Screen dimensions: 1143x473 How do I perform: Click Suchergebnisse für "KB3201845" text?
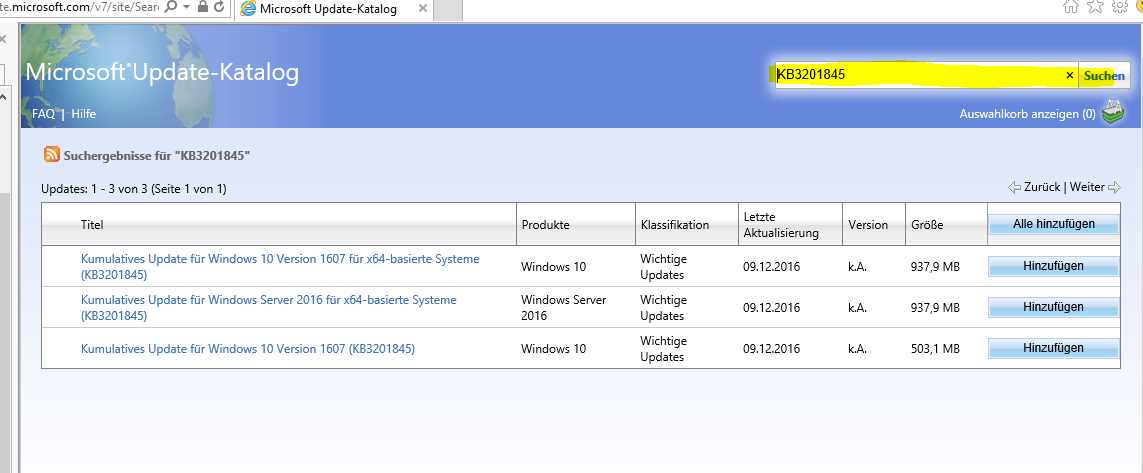[x=157, y=155]
